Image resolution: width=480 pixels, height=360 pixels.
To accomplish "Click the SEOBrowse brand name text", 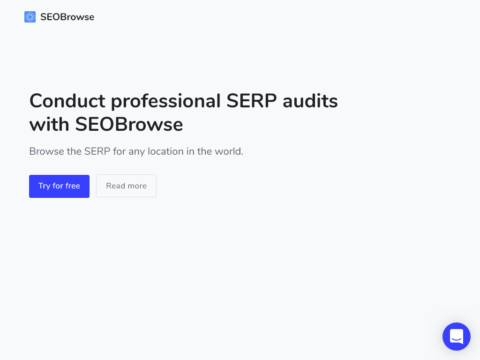I will click(x=67, y=17).
